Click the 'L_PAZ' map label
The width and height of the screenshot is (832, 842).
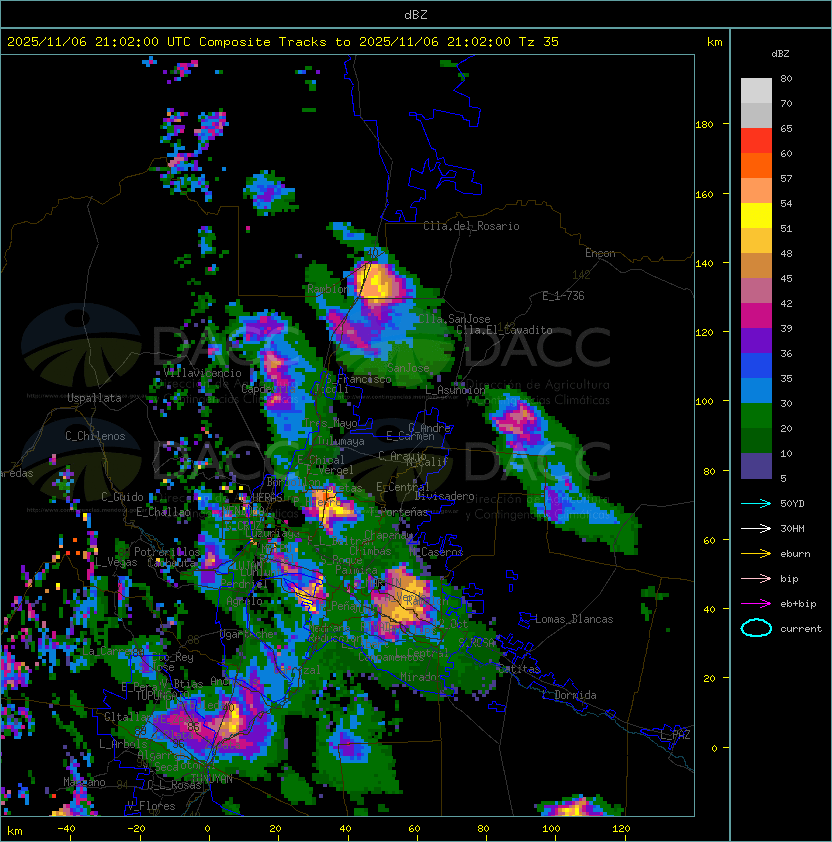[675, 735]
